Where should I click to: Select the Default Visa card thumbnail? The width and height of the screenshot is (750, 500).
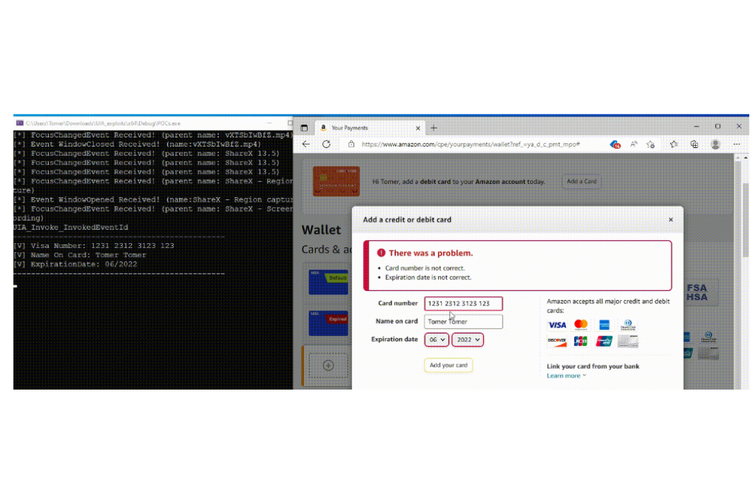tap(329, 282)
